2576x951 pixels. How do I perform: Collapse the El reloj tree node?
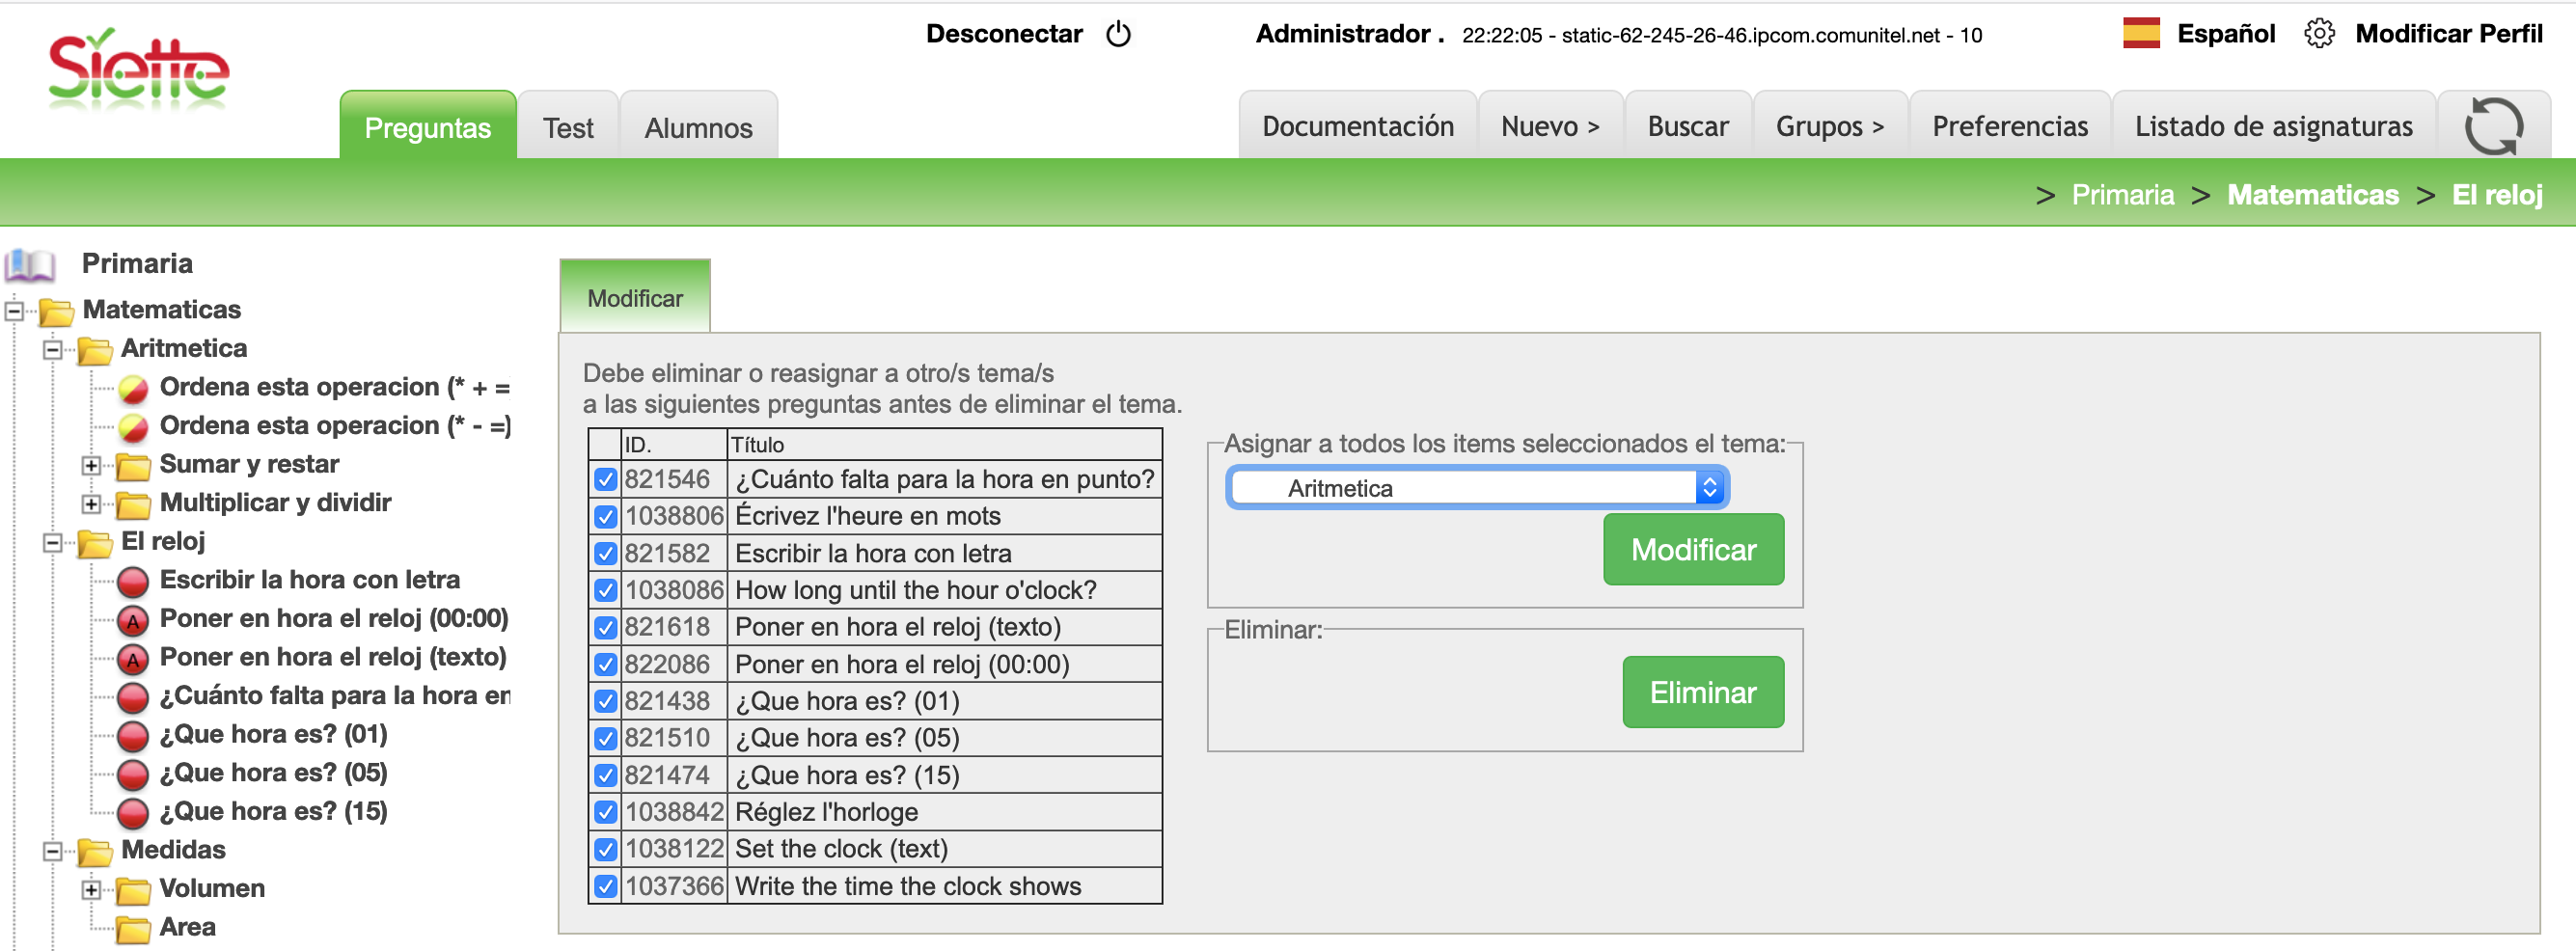pos(52,542)
